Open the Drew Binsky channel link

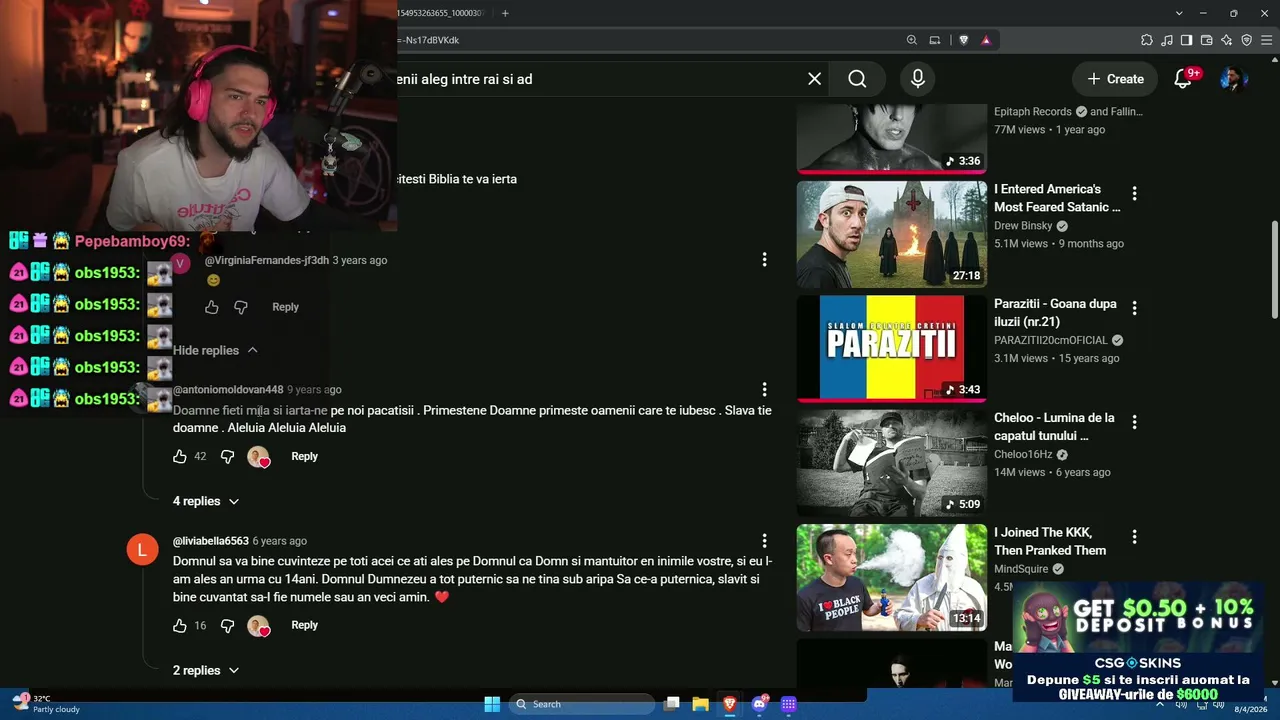pyautogui.click(x=1023, y=226)
